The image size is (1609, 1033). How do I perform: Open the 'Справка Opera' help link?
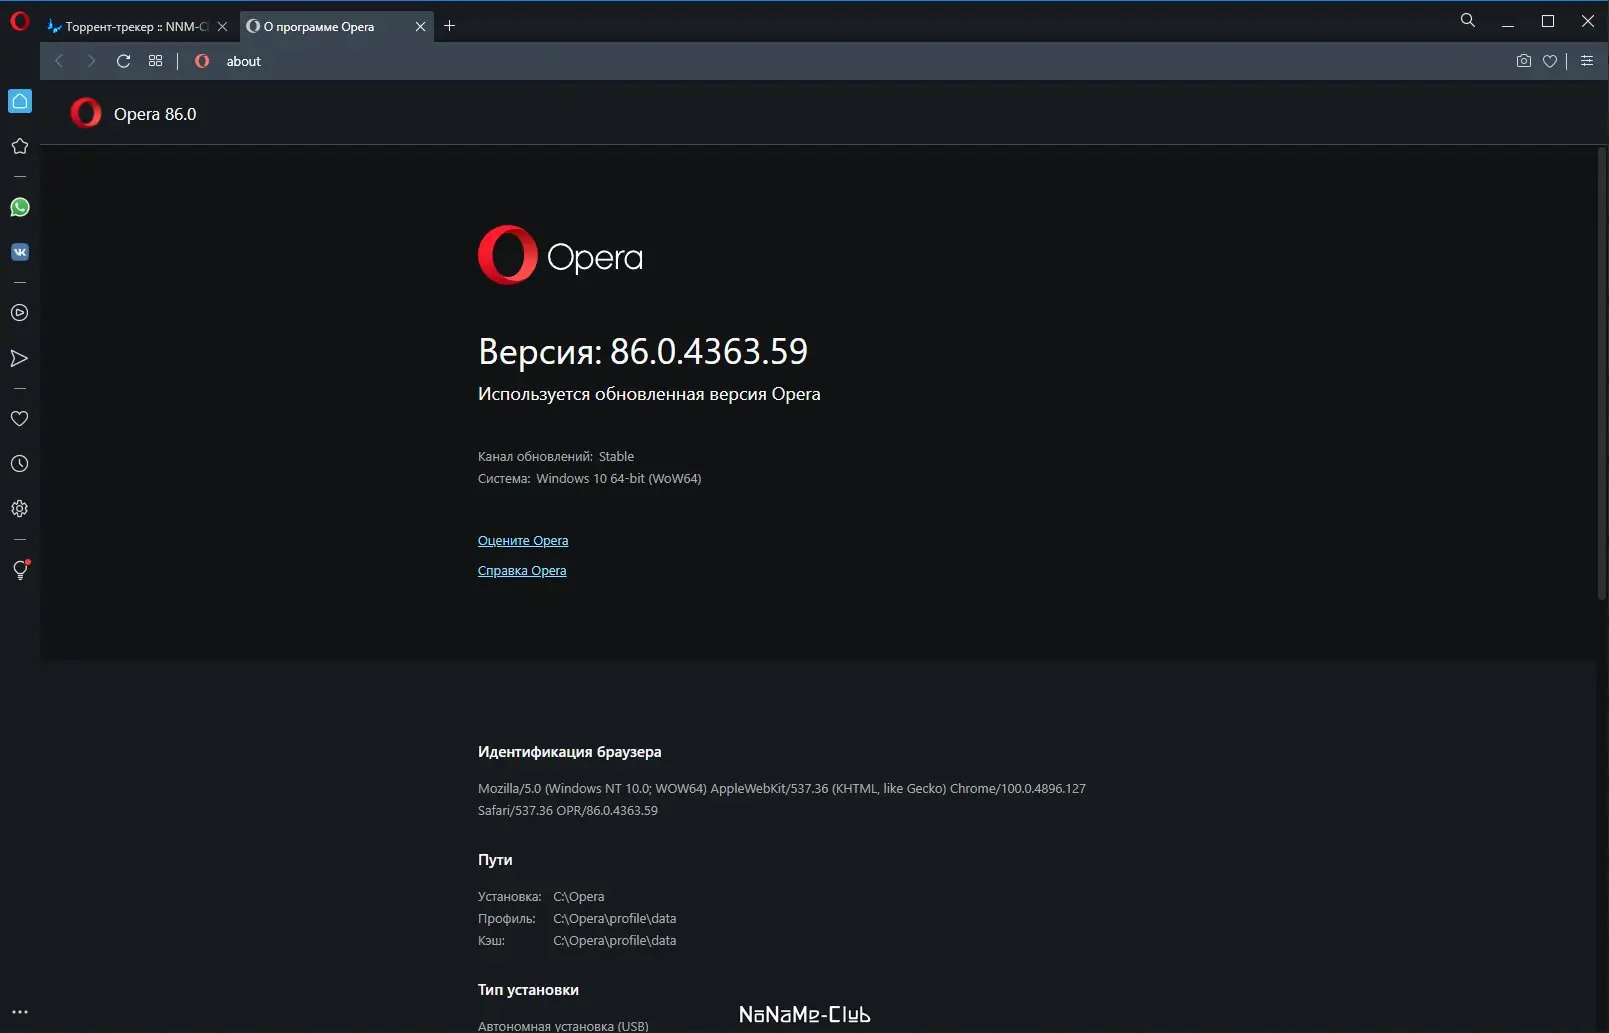point(522,571)
